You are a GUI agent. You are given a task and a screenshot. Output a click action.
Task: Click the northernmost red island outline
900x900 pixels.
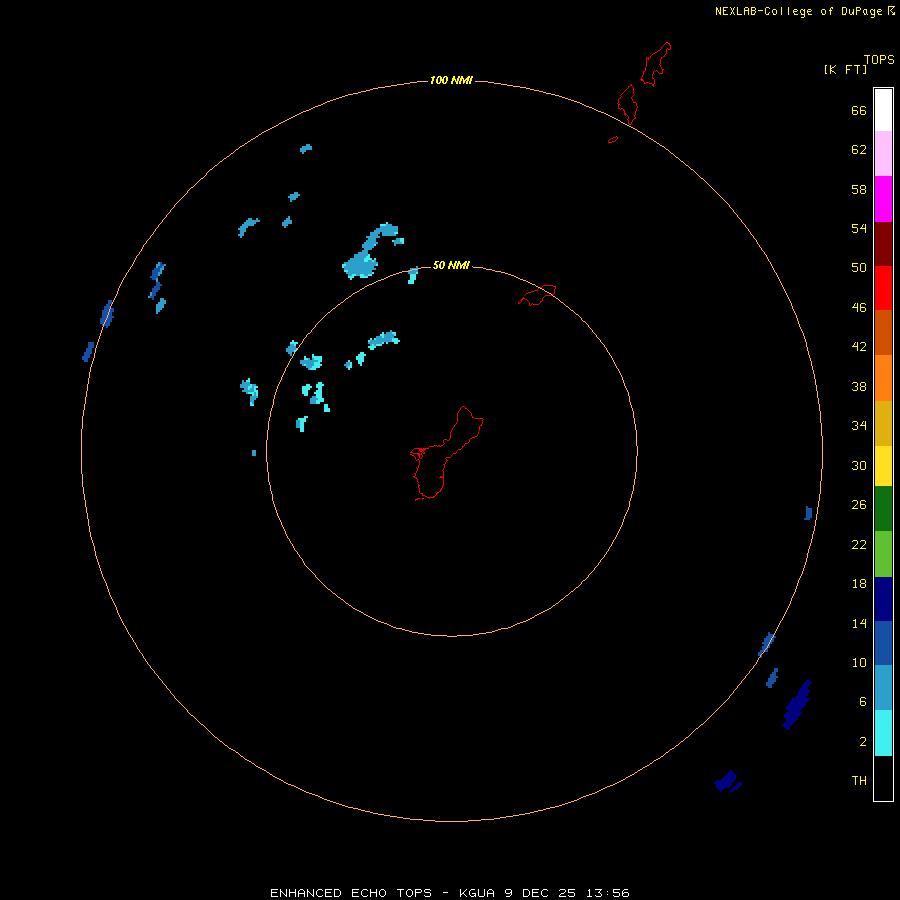click(655, 64)
